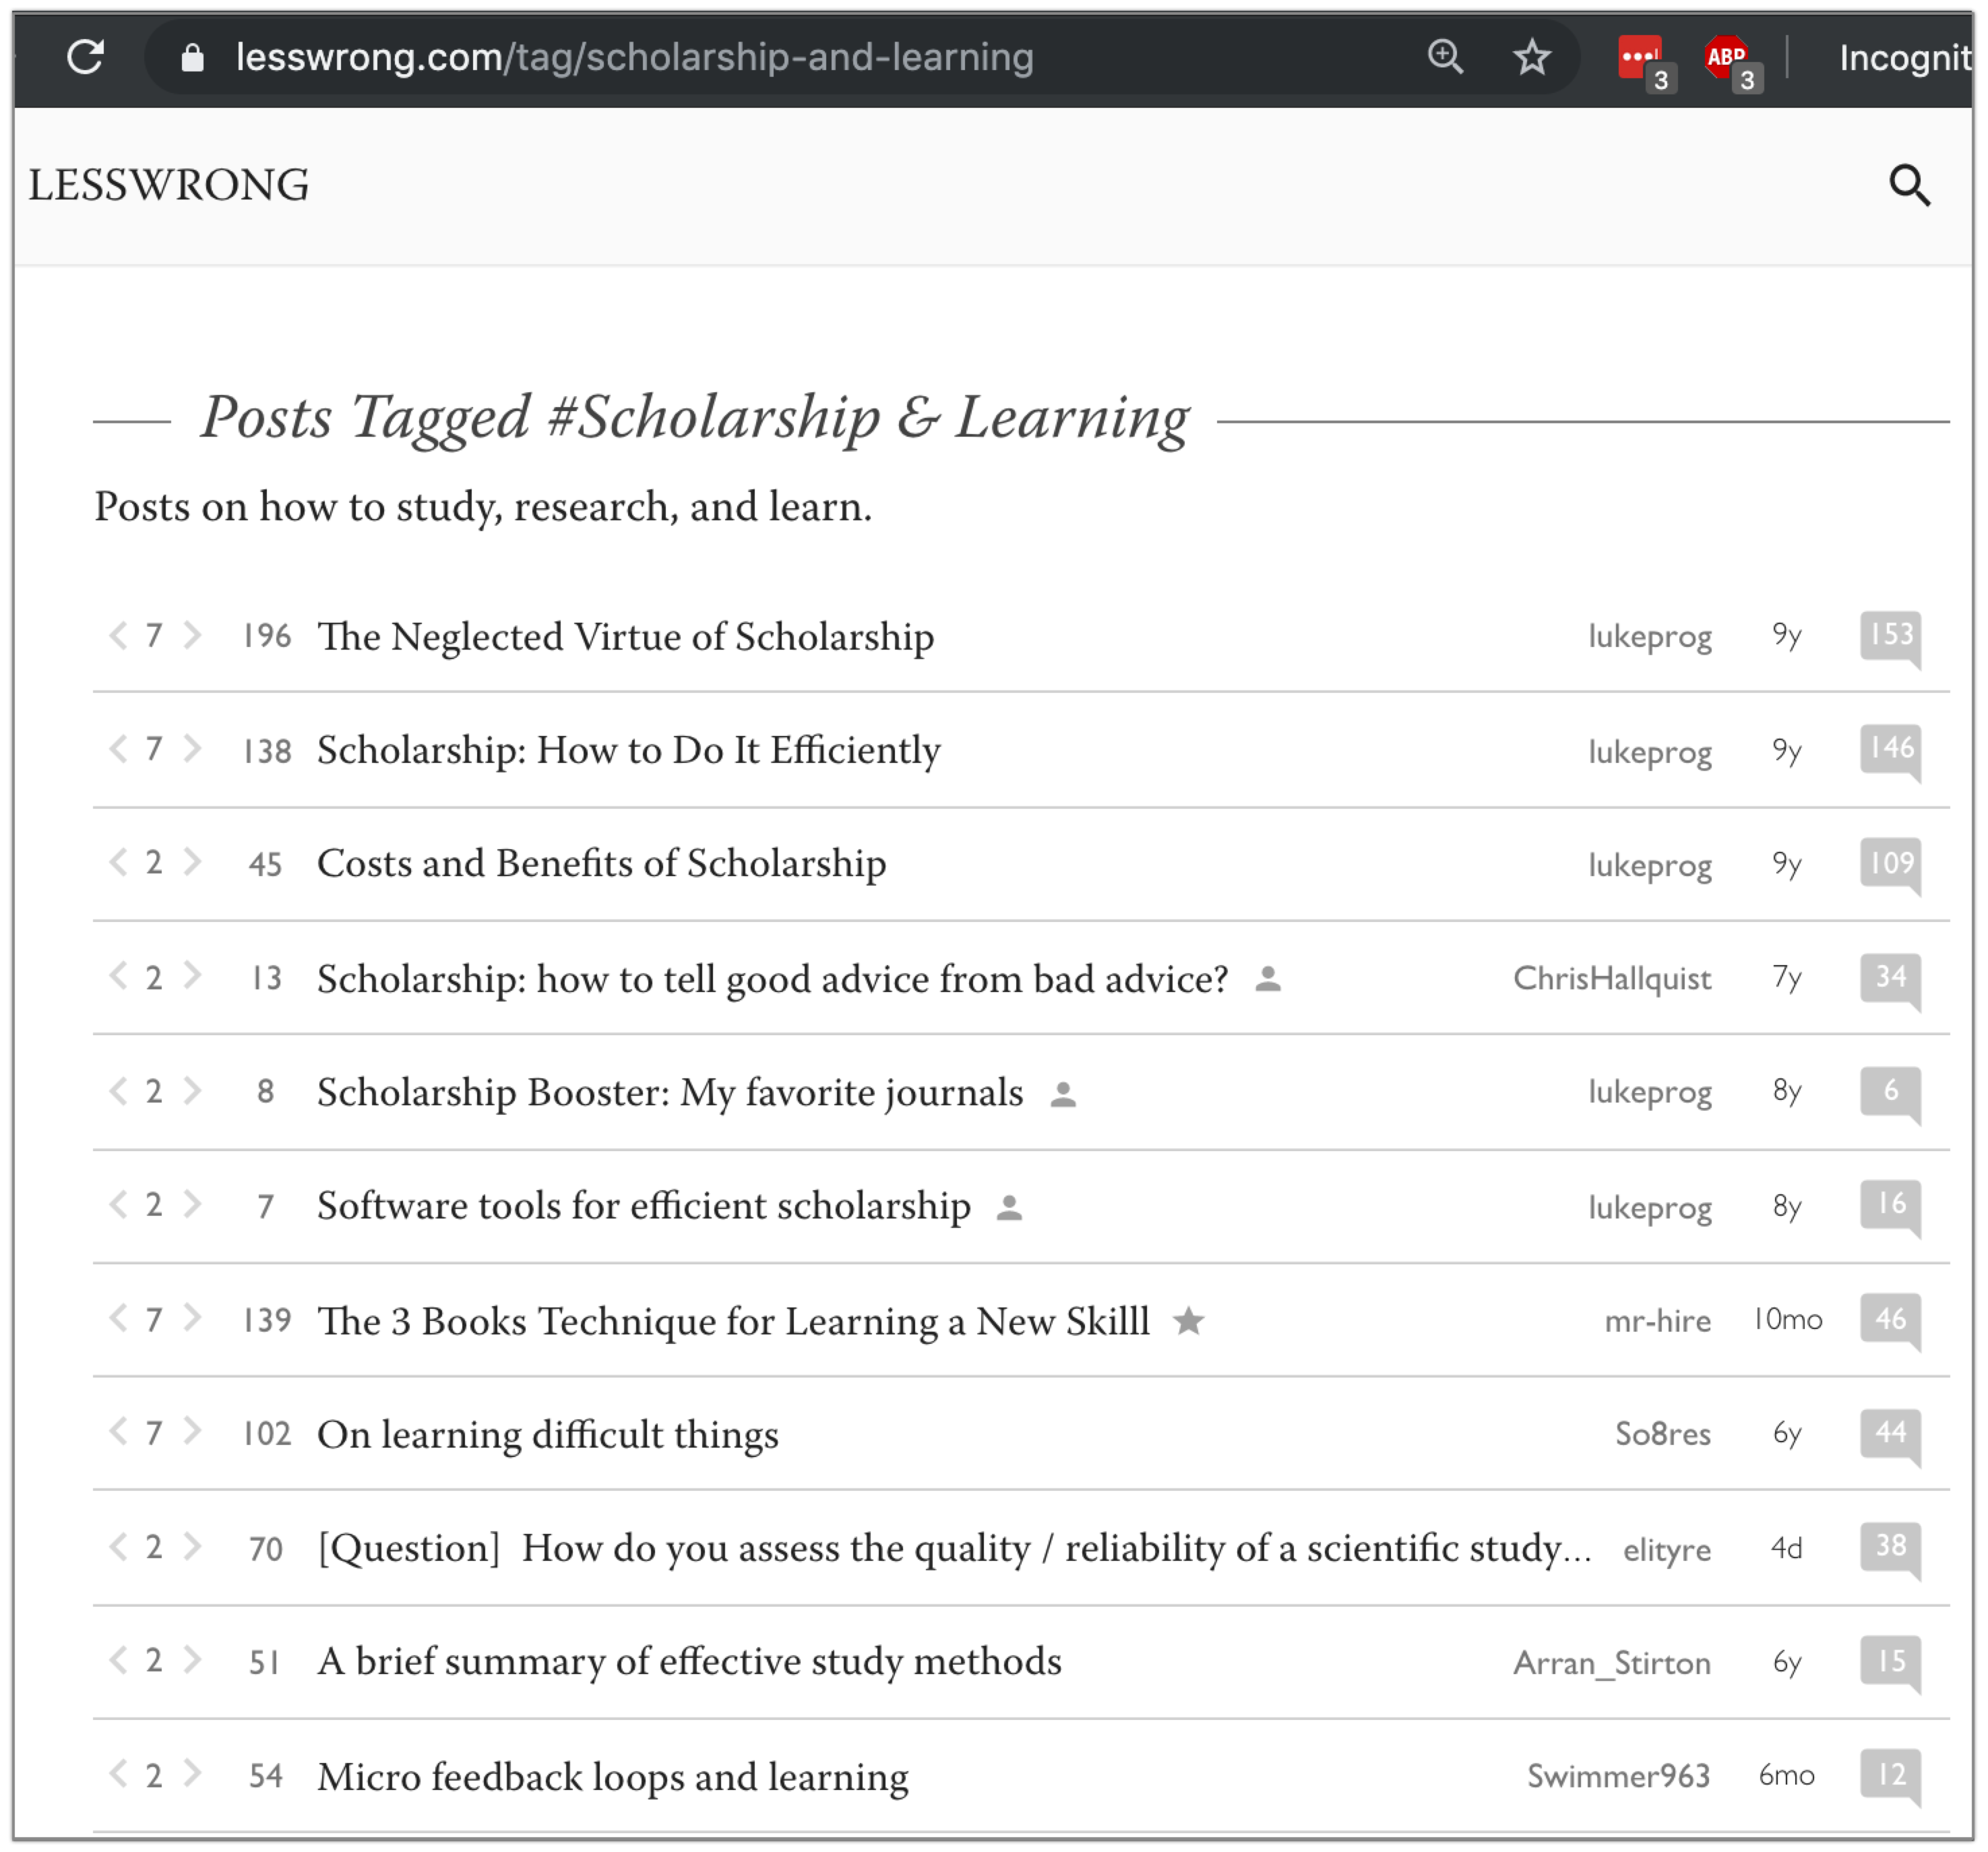Open the Question about assessing scientific study quality

click(954, 1549)
